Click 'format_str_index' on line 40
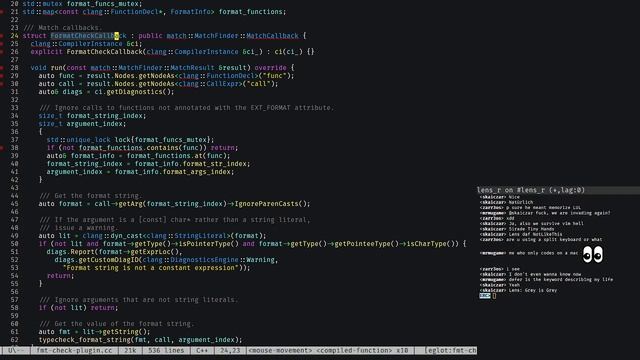The image size is (640, 360). tap(214, 164)
